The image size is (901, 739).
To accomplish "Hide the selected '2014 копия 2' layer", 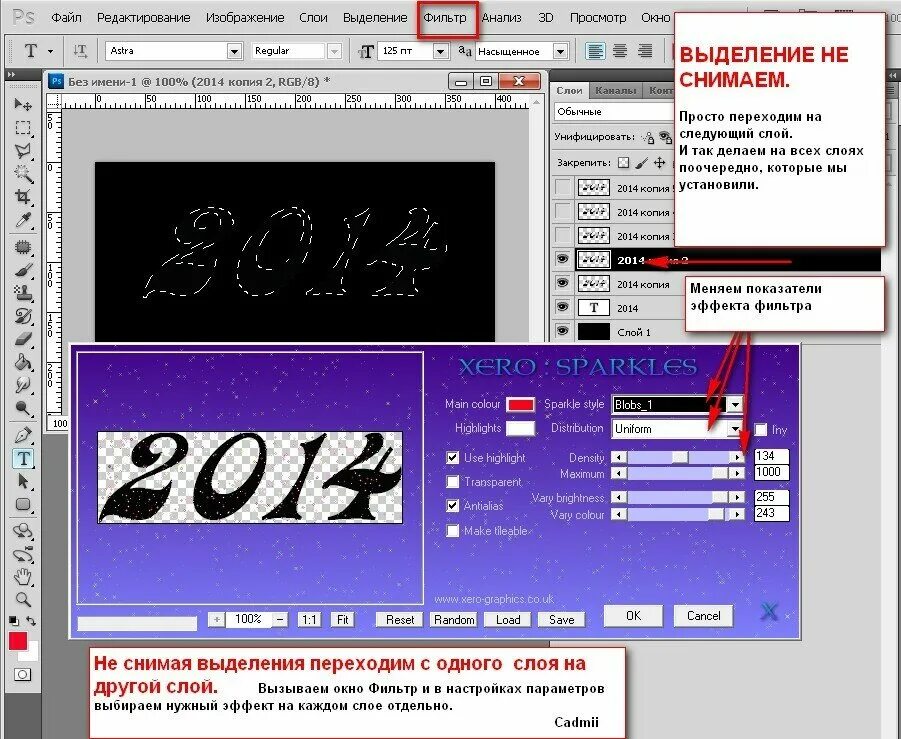I will point(563,259).
